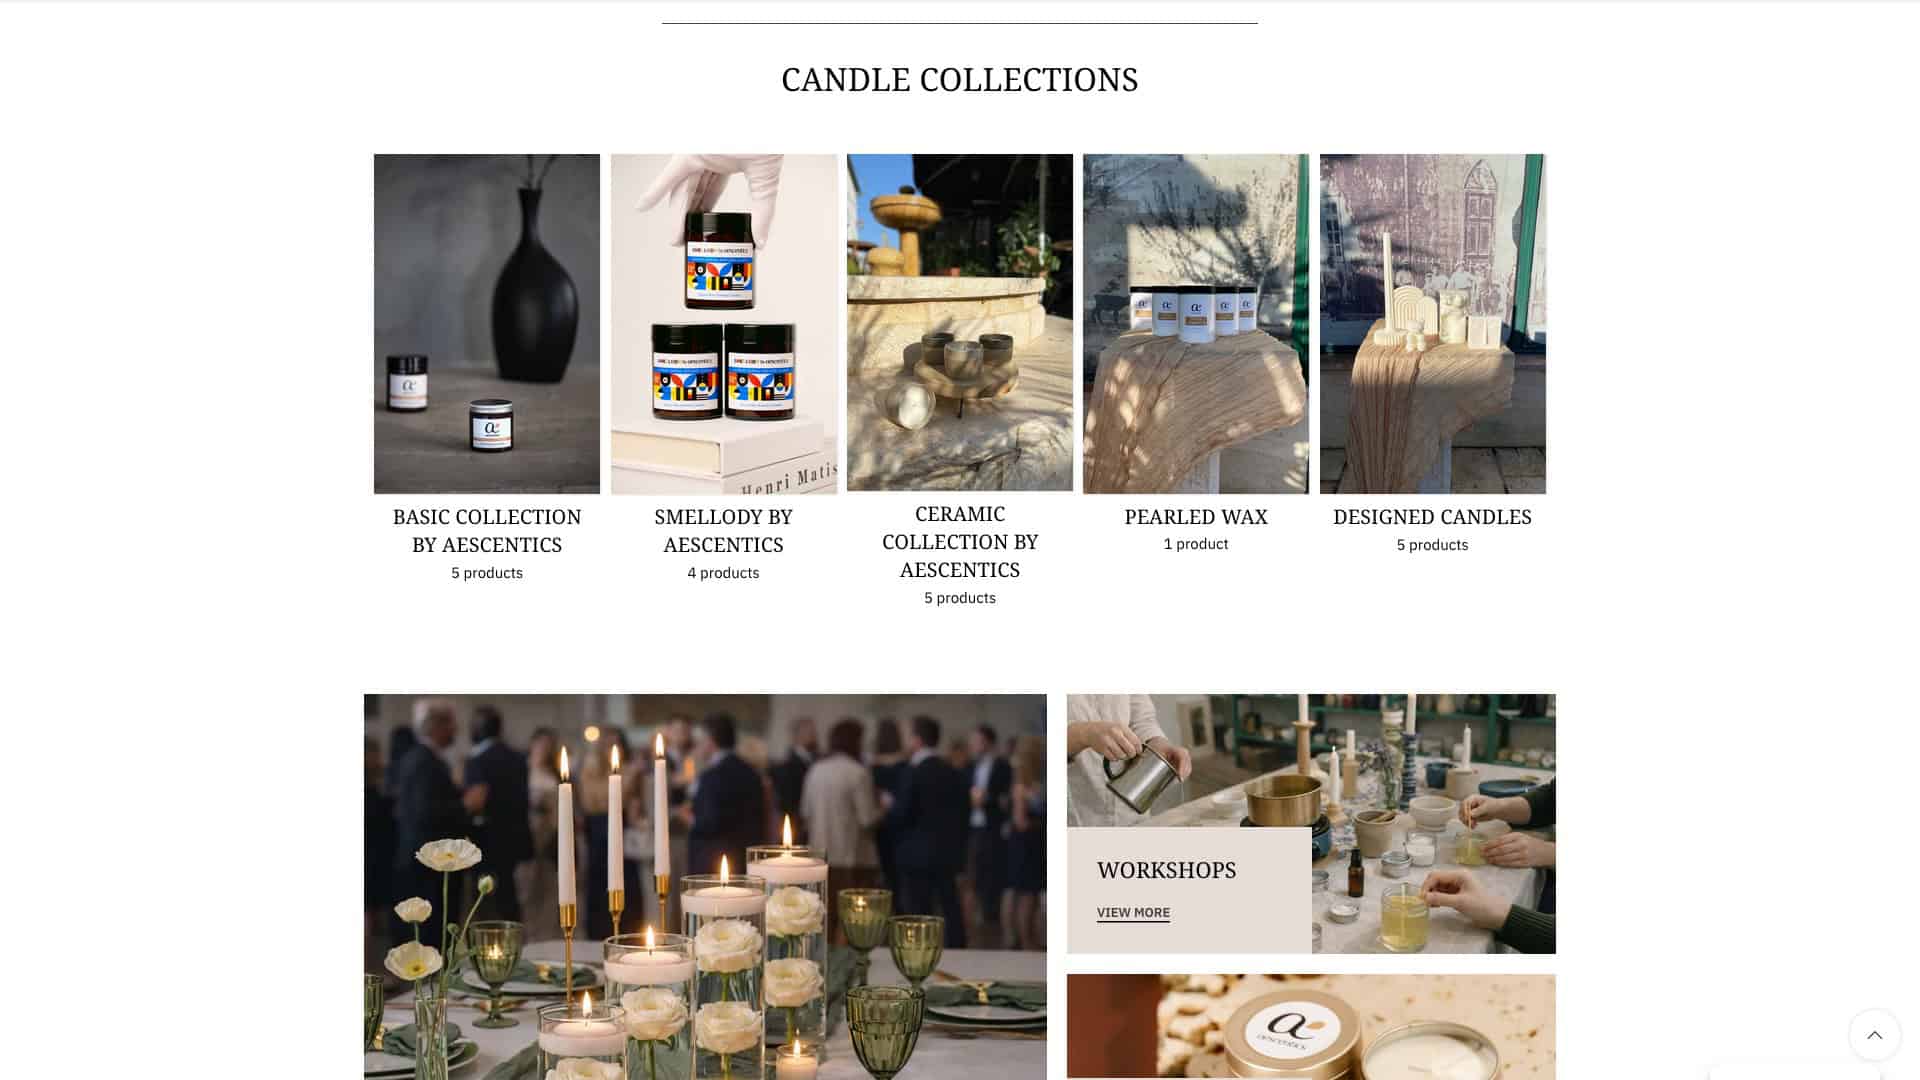Open the Pearled Wax collection image
Image resolution: width=1920 pixels, height=1080 pixels.
click(x=1196, y=324)
